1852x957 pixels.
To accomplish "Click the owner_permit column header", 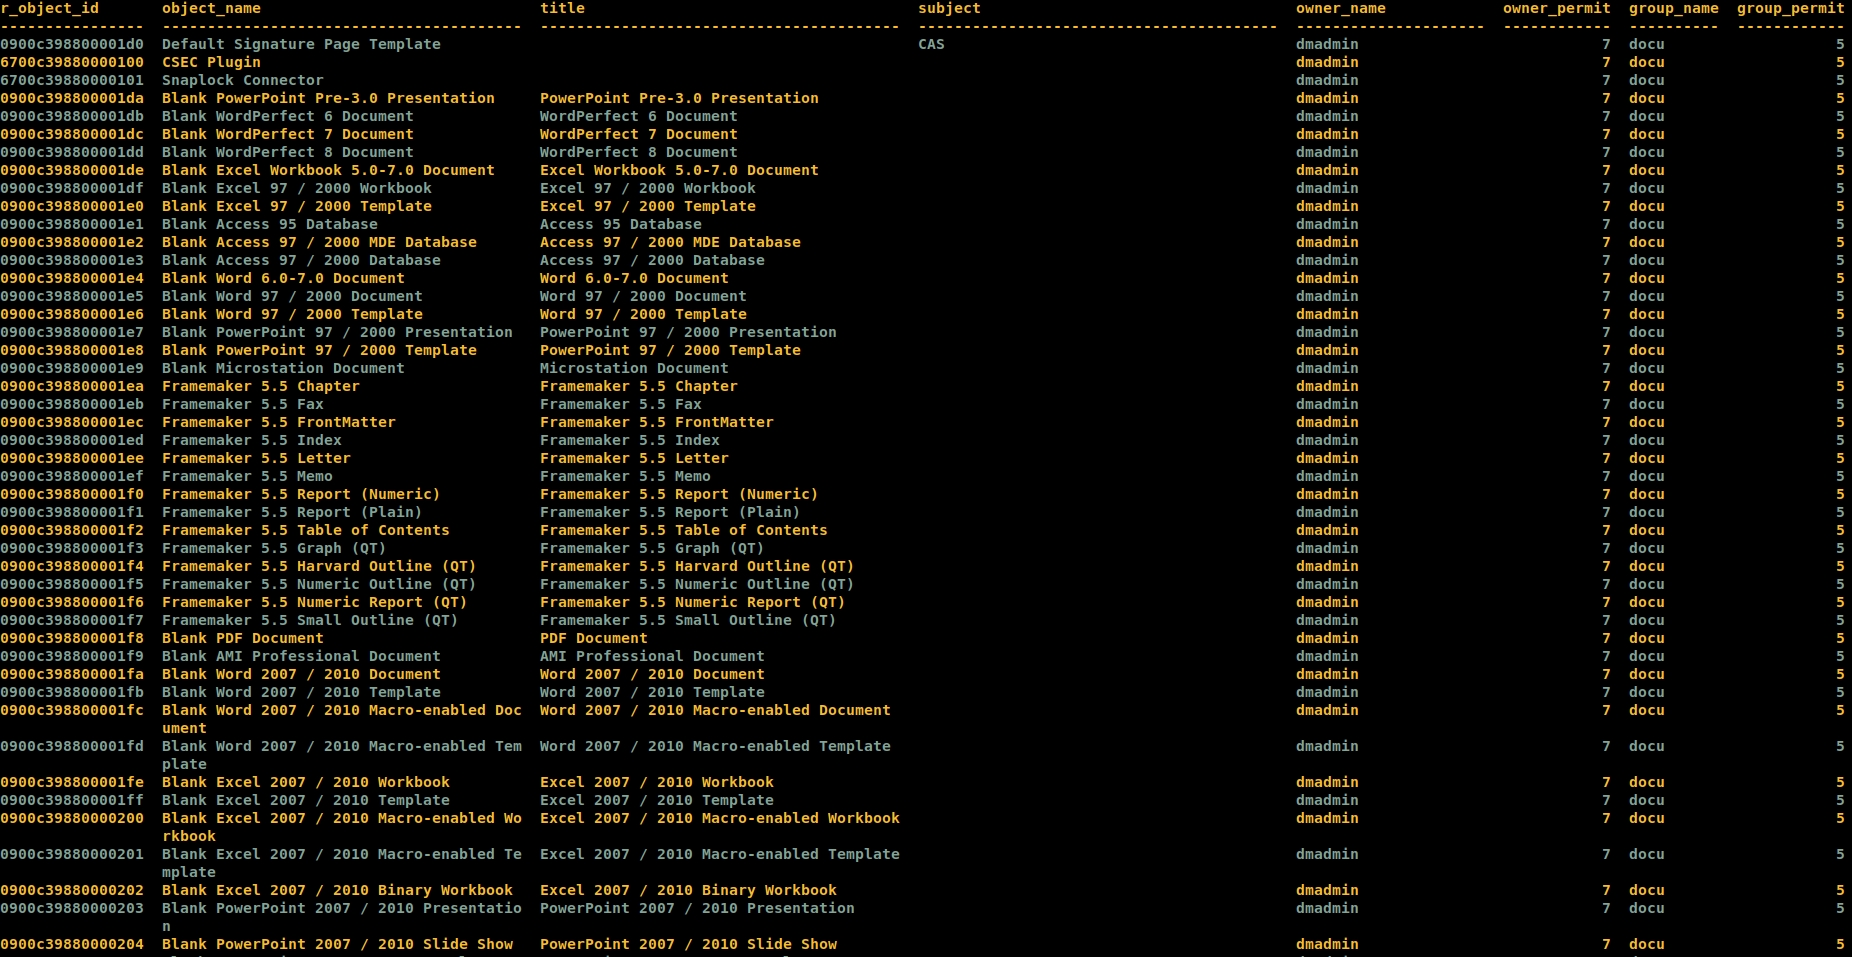I will point(1557,8).
